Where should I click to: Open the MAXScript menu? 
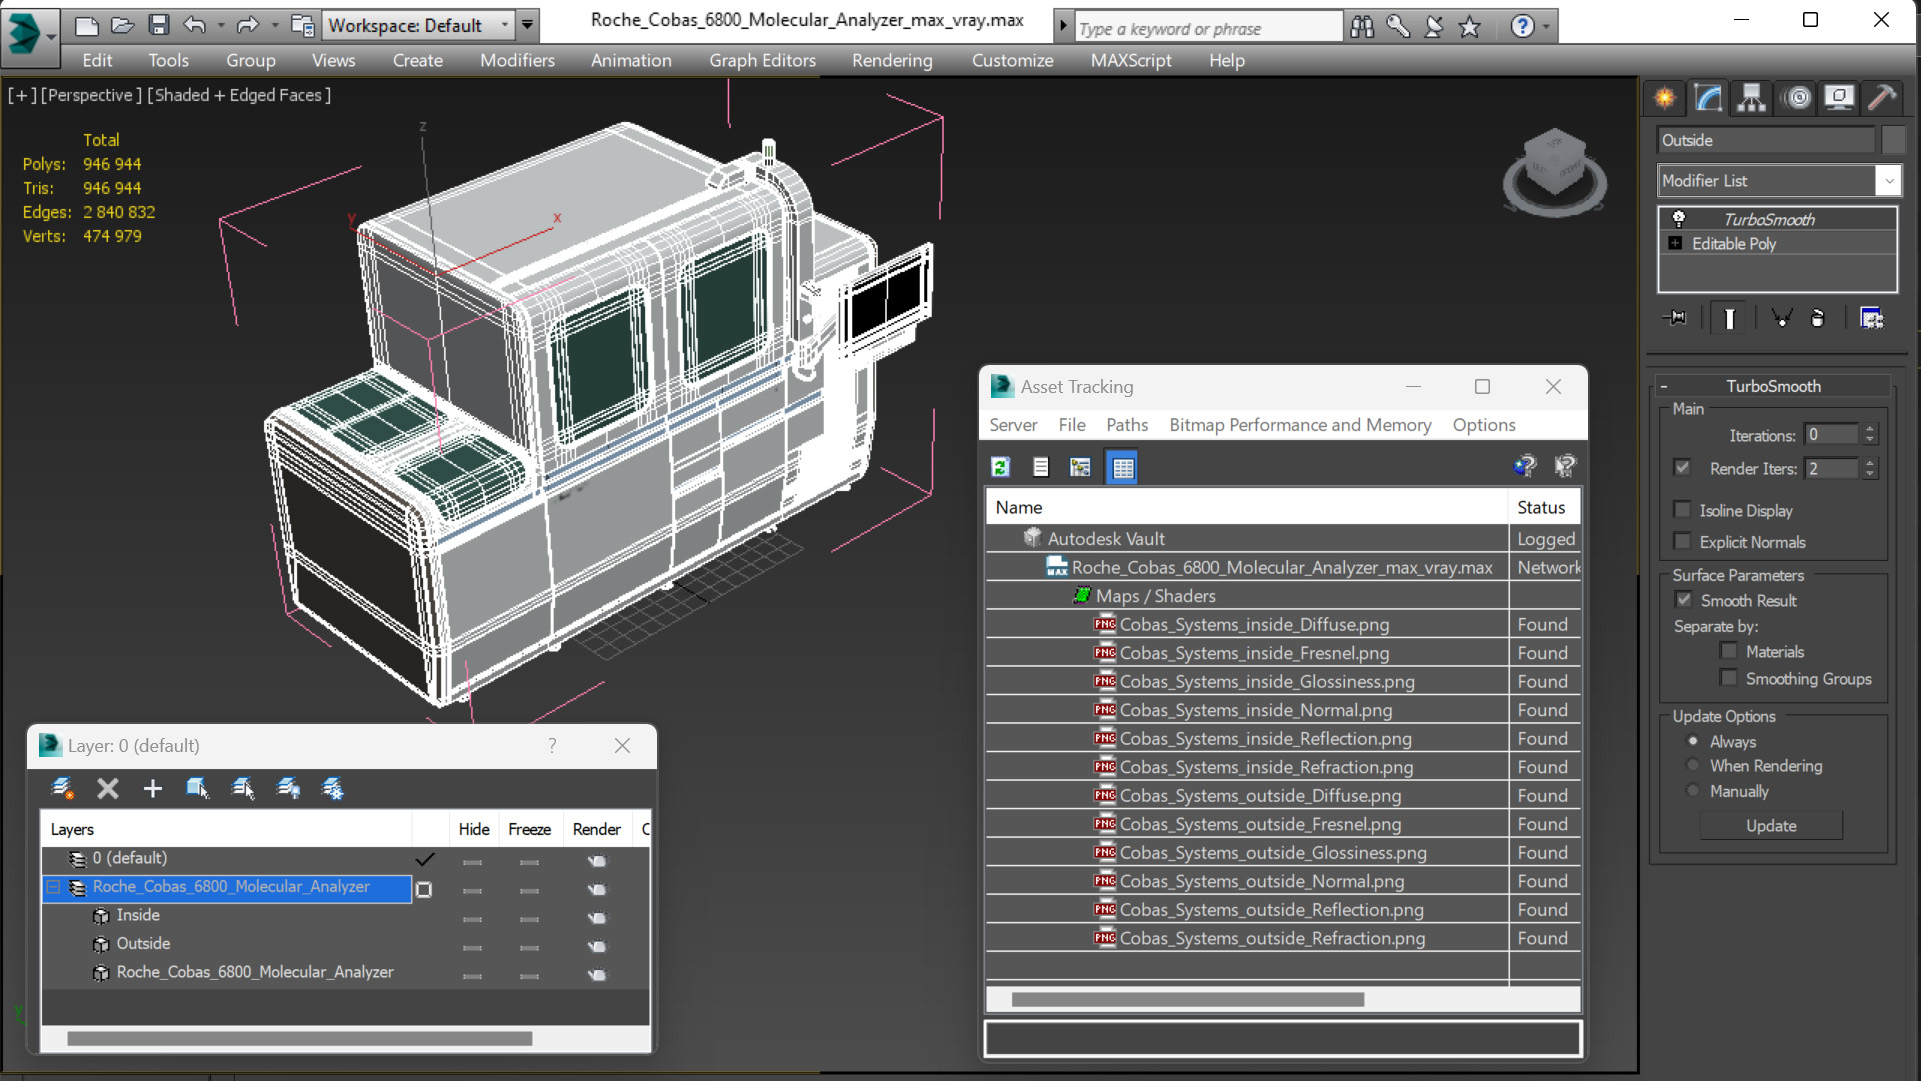point(1131,60)
